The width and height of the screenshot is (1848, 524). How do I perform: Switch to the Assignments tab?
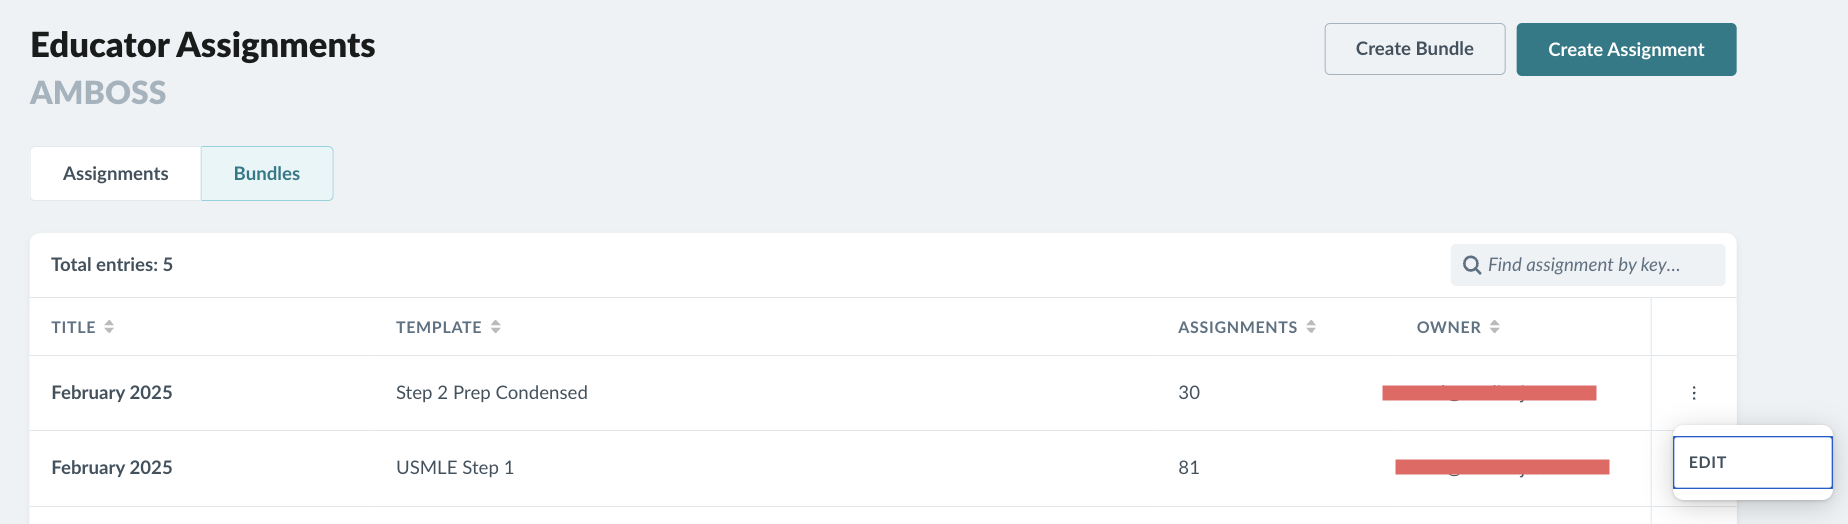pos(116,173)
